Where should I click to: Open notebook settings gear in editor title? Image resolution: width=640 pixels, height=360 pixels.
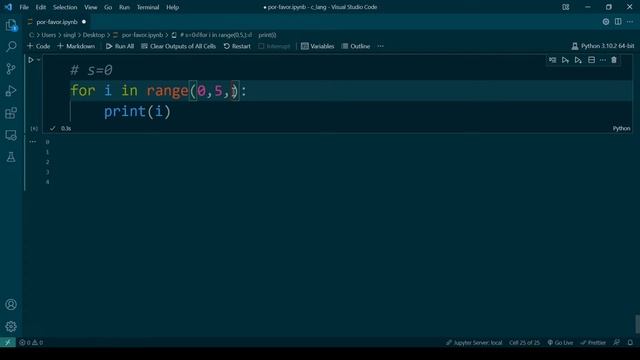(x=606, y=22)
